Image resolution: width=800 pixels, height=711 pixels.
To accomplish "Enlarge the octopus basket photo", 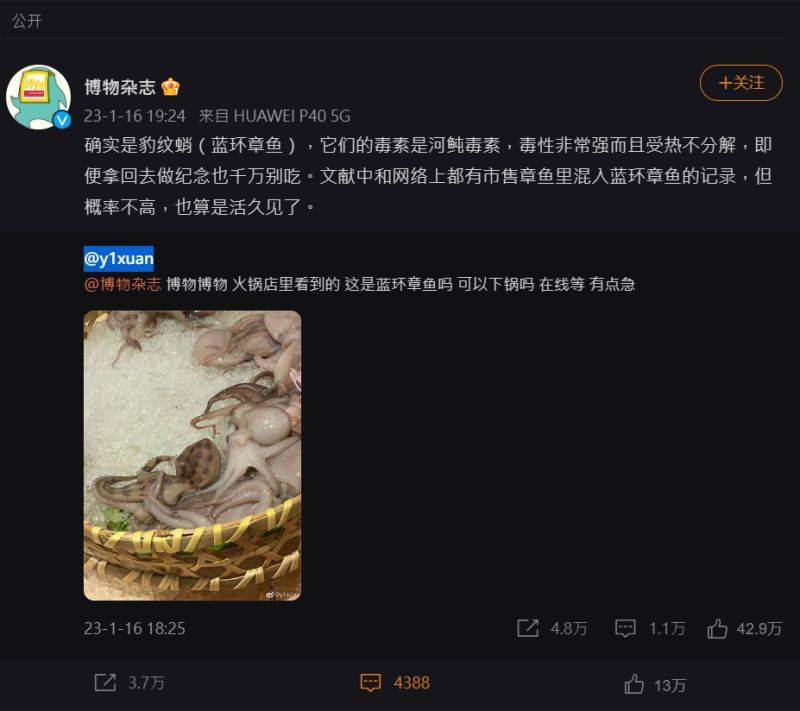I will pos(192,455).
